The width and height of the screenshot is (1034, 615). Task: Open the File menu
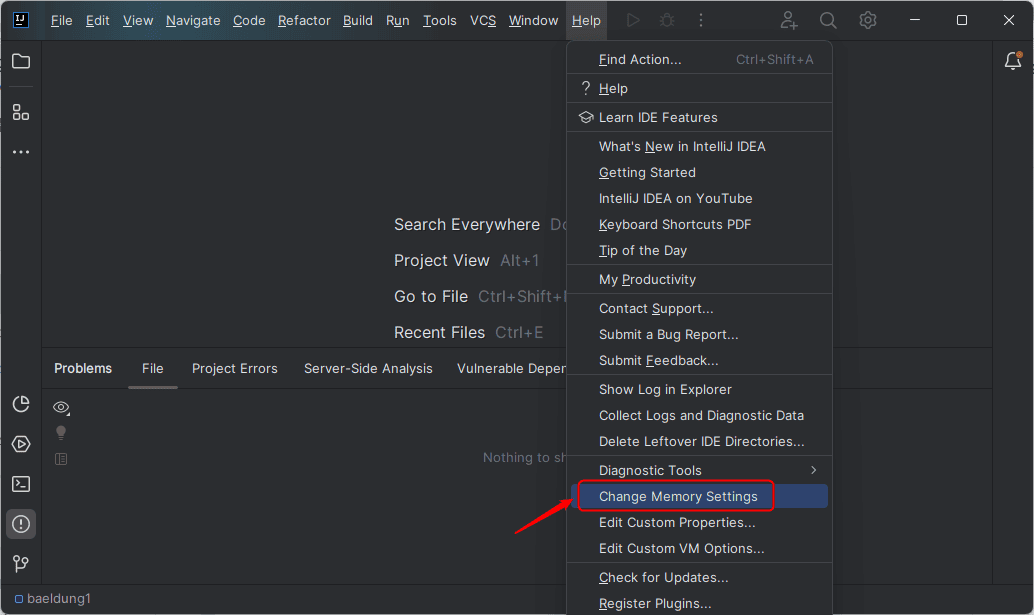[x=61, y=20]
